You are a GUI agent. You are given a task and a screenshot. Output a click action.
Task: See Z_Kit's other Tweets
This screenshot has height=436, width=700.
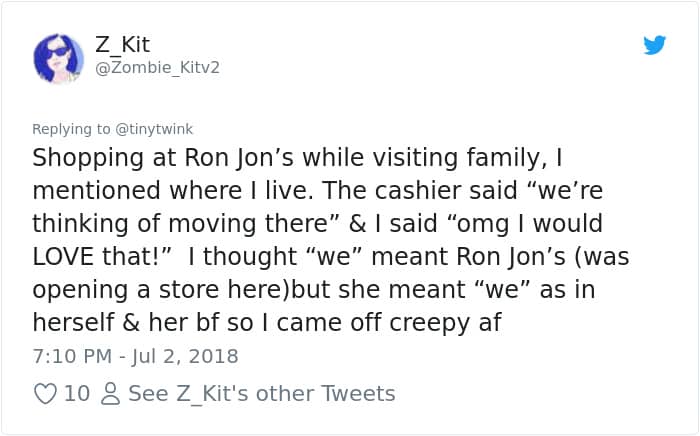[262, 394]
